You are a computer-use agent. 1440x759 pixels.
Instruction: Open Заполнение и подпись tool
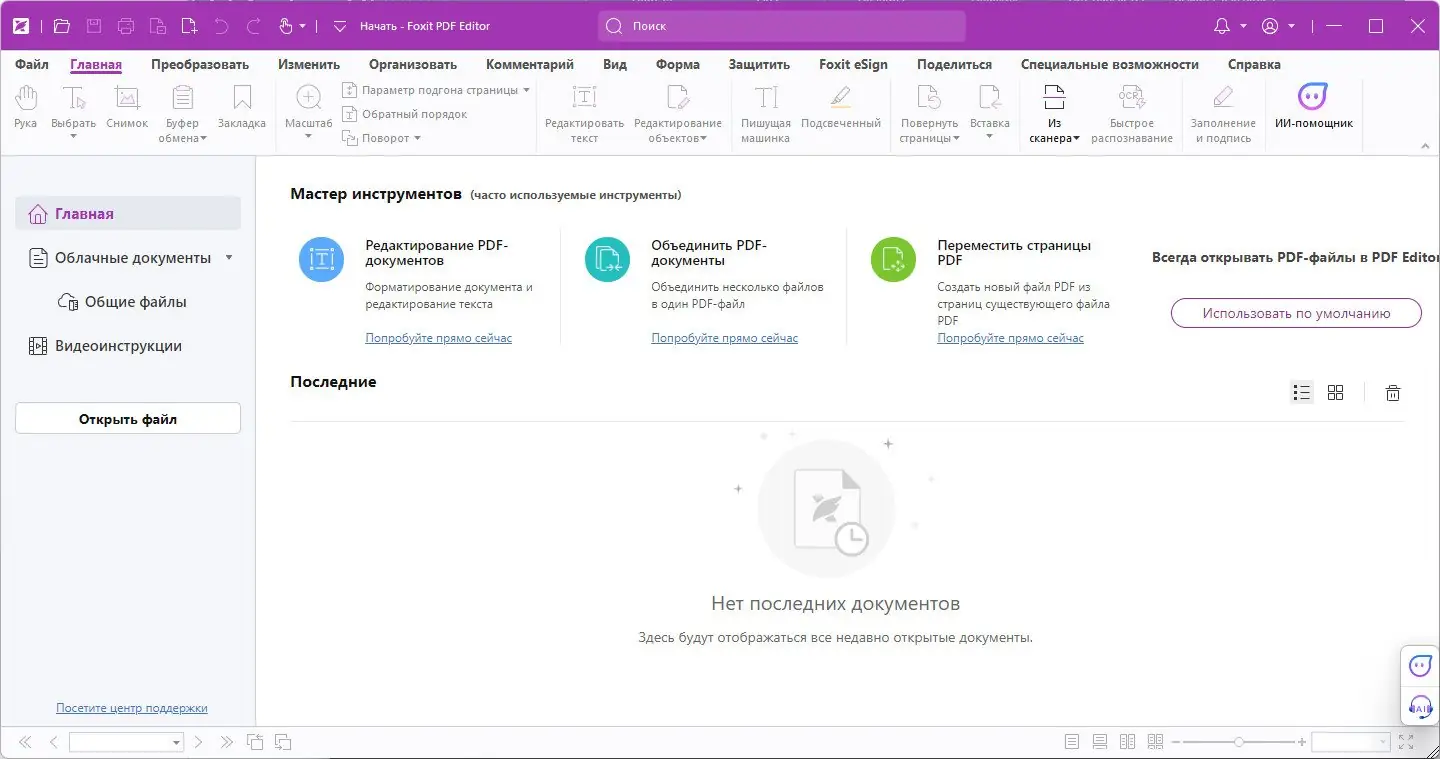pos(1224,110)
